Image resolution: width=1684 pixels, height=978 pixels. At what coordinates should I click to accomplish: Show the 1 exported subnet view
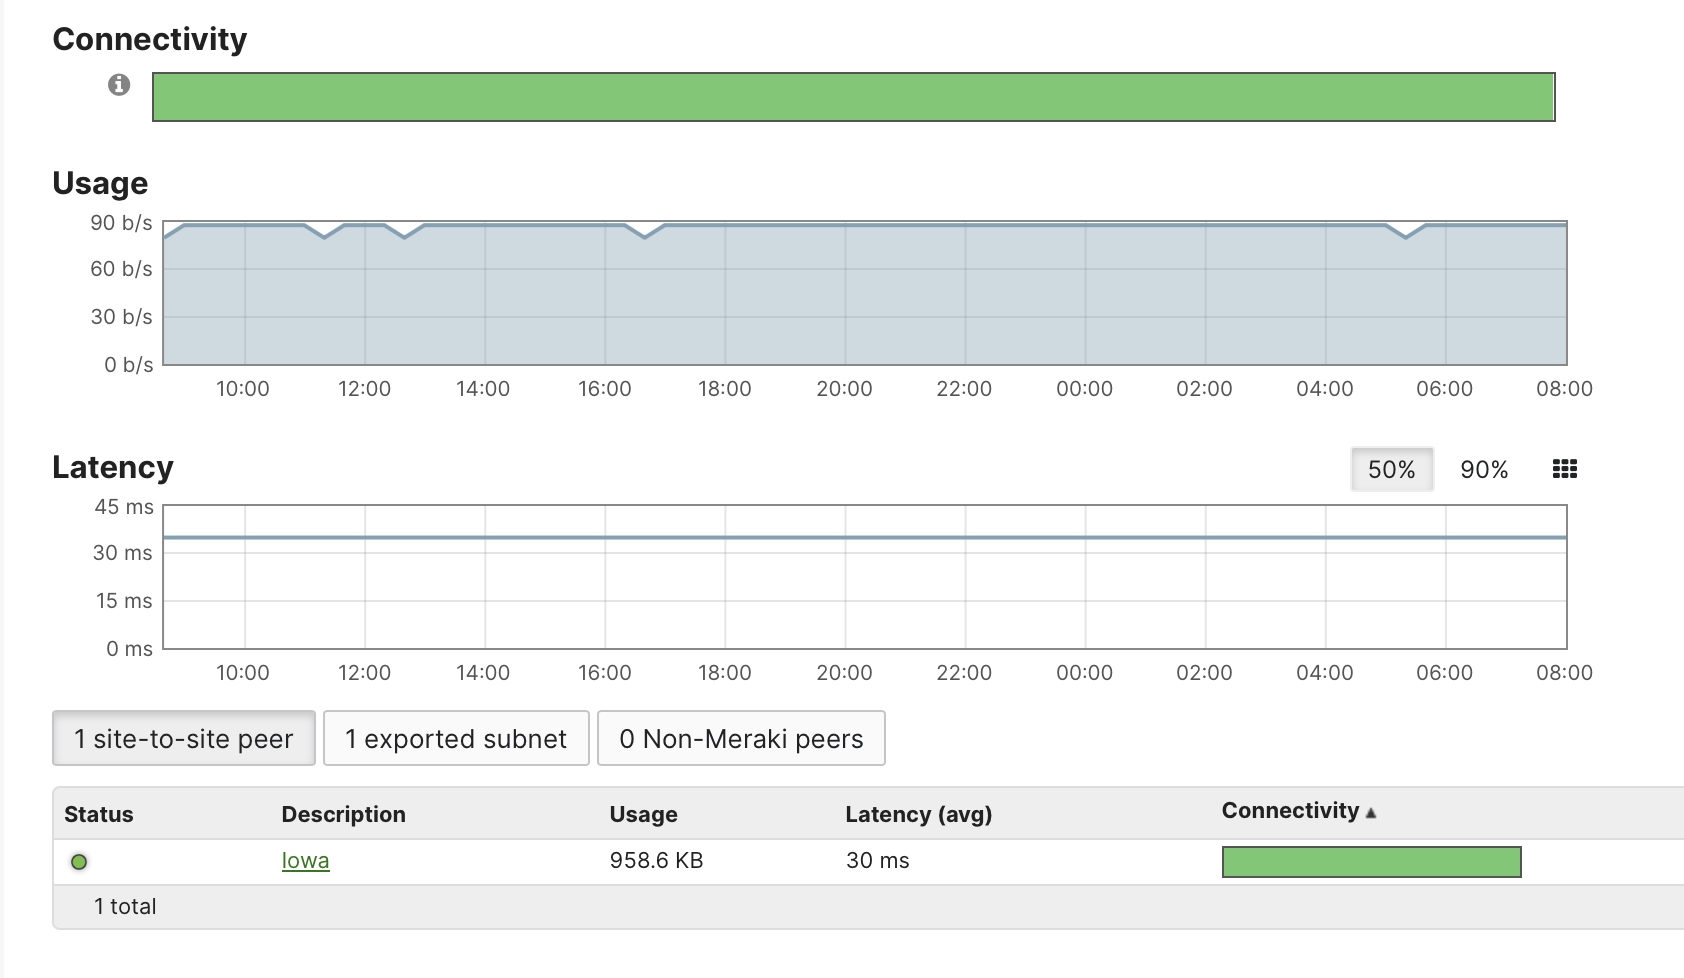(456, 738)
